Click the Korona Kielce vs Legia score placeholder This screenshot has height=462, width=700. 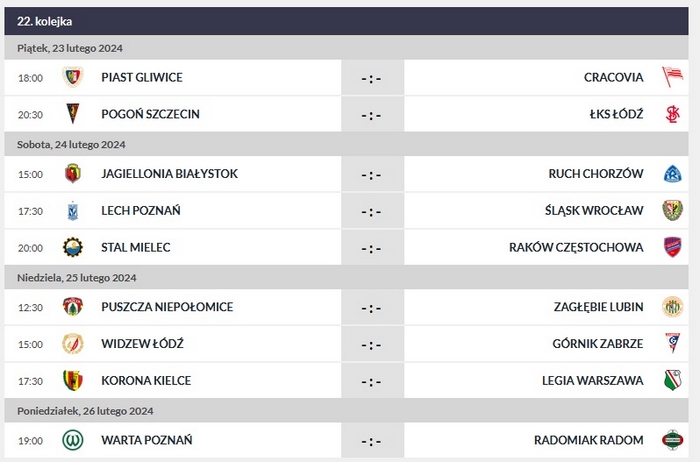tap(372, 380)
